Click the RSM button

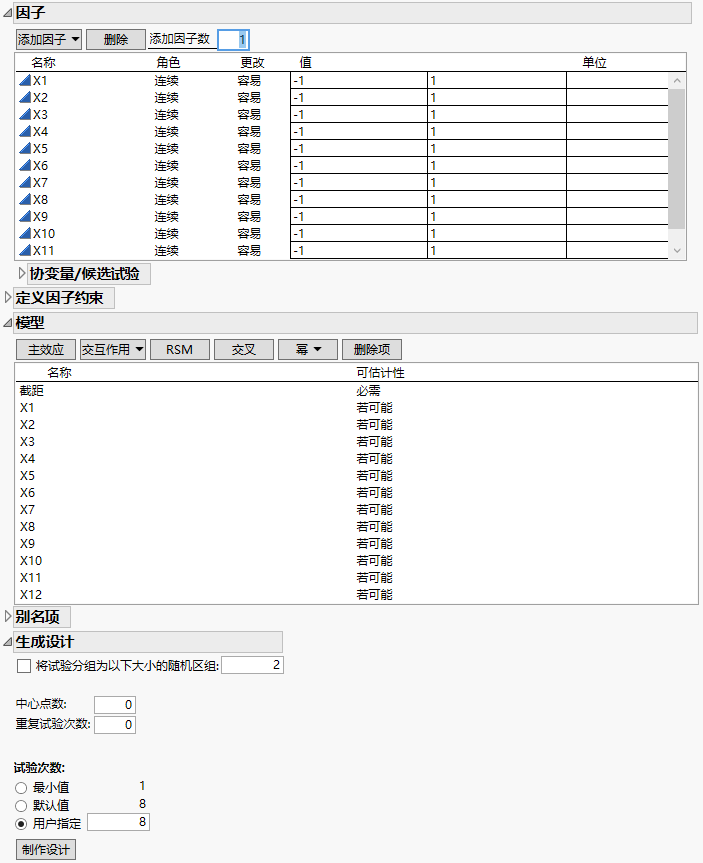point(179,349)
